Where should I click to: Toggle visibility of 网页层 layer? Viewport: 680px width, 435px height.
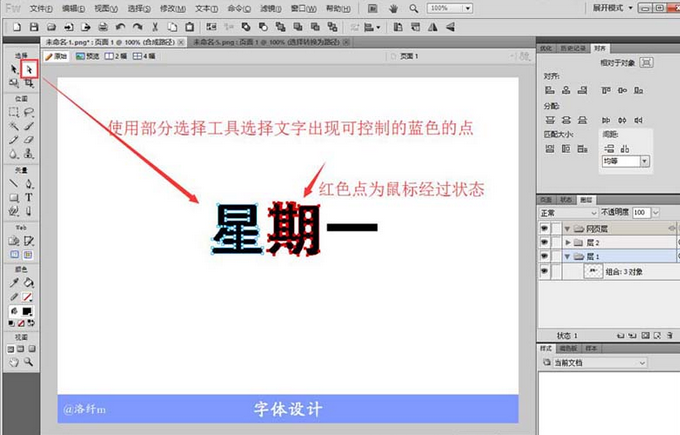point(545,228)
